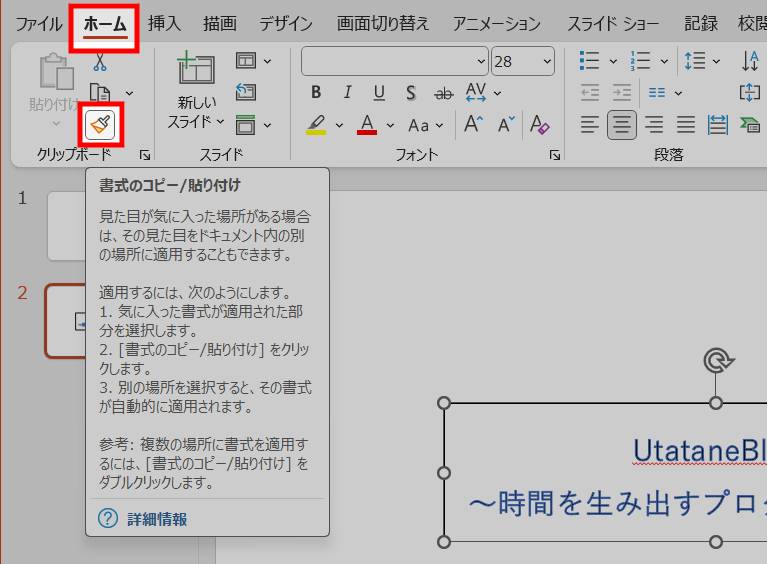Apply the yellow text highlight color
767x564 pixels.
[x=316, y=125]
